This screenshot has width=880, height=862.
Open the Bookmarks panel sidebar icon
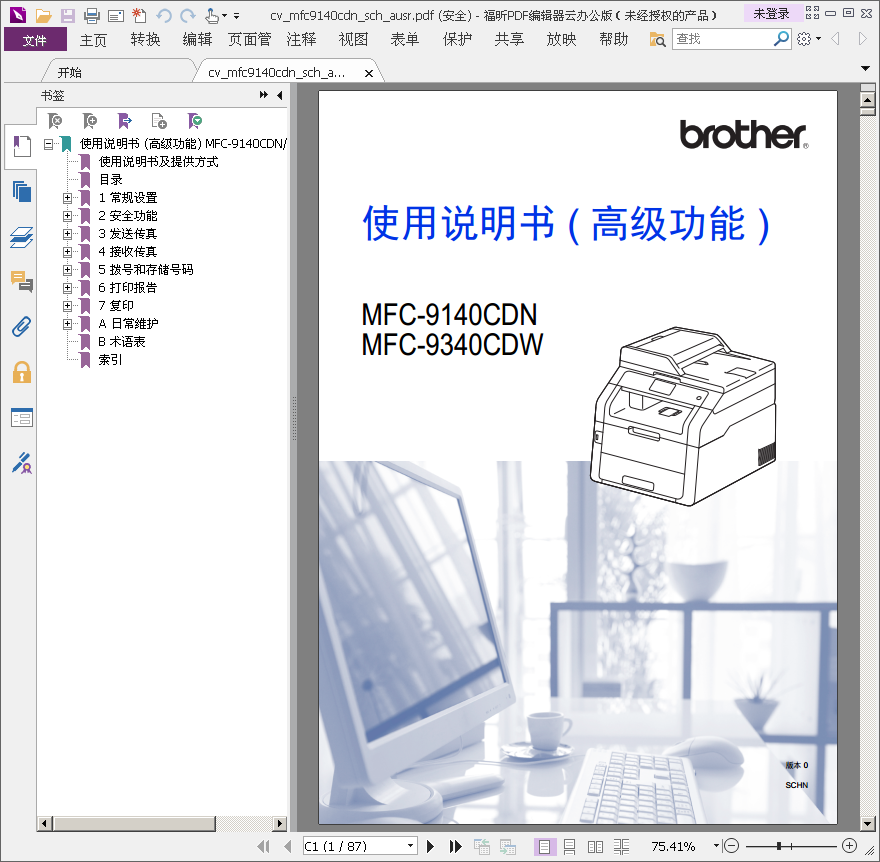pyautogui.click(x=22, y=146)
